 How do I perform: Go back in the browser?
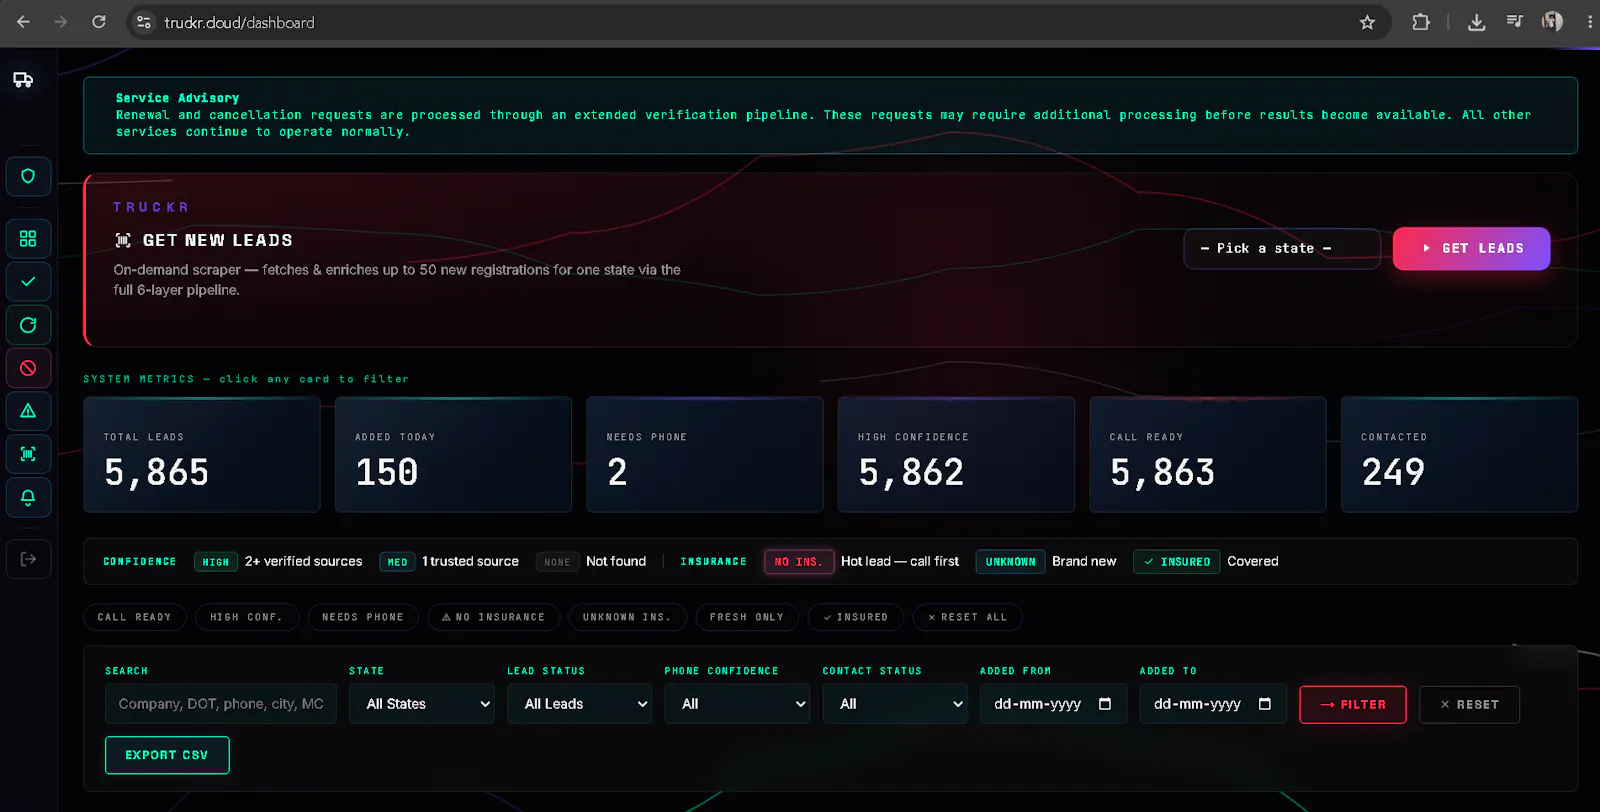[23, 22]
